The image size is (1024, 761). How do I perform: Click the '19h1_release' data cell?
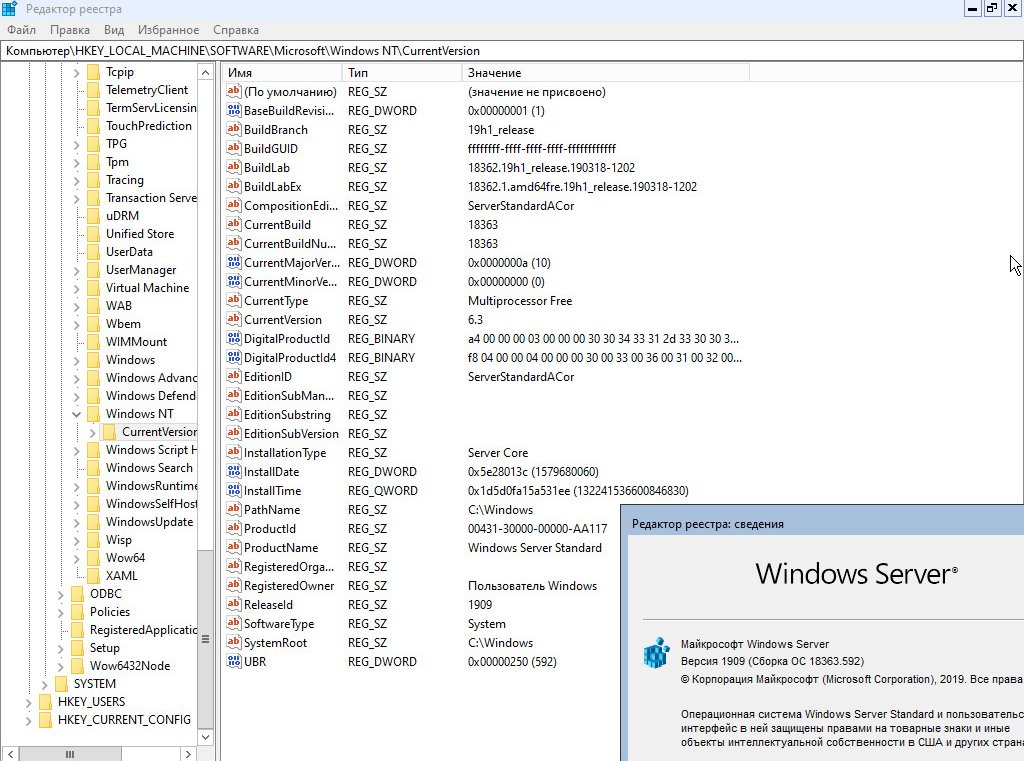[x=501, y=129]
